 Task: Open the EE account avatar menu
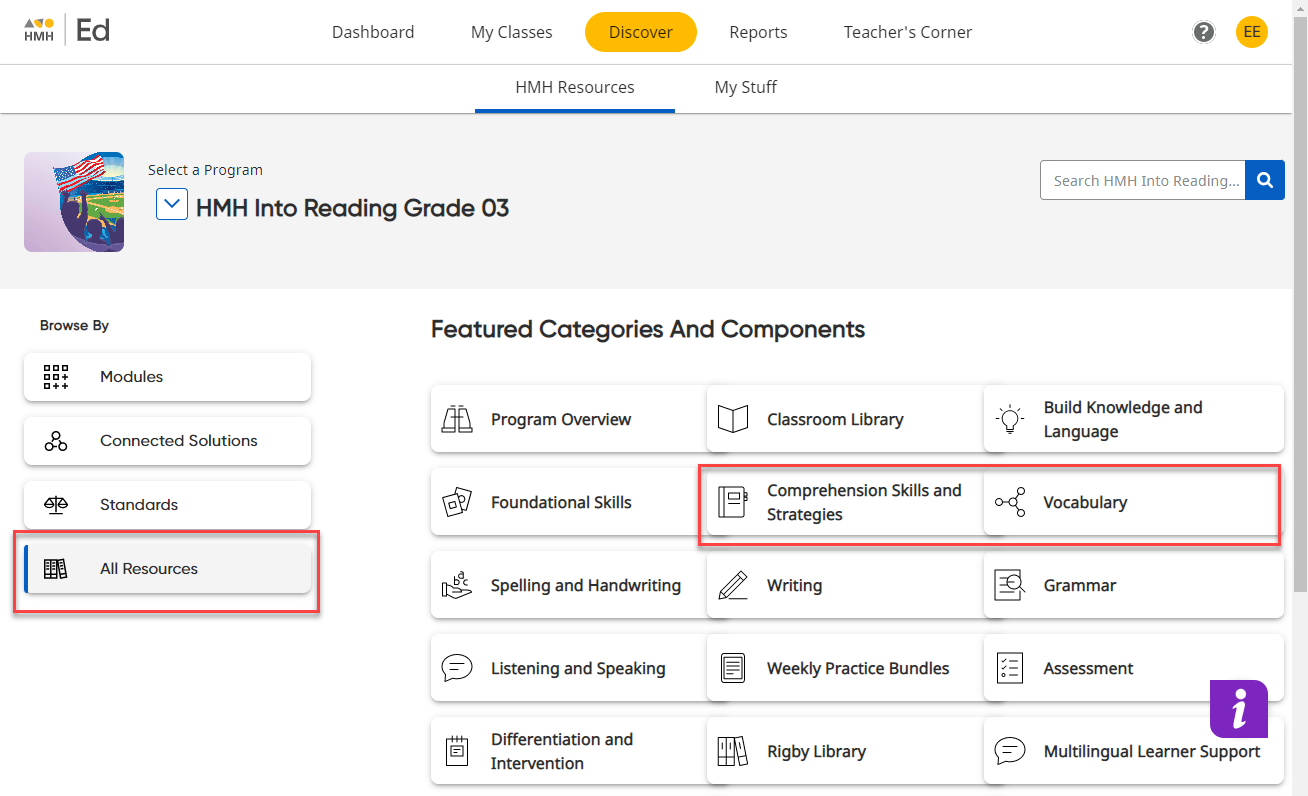[1252, 31]
